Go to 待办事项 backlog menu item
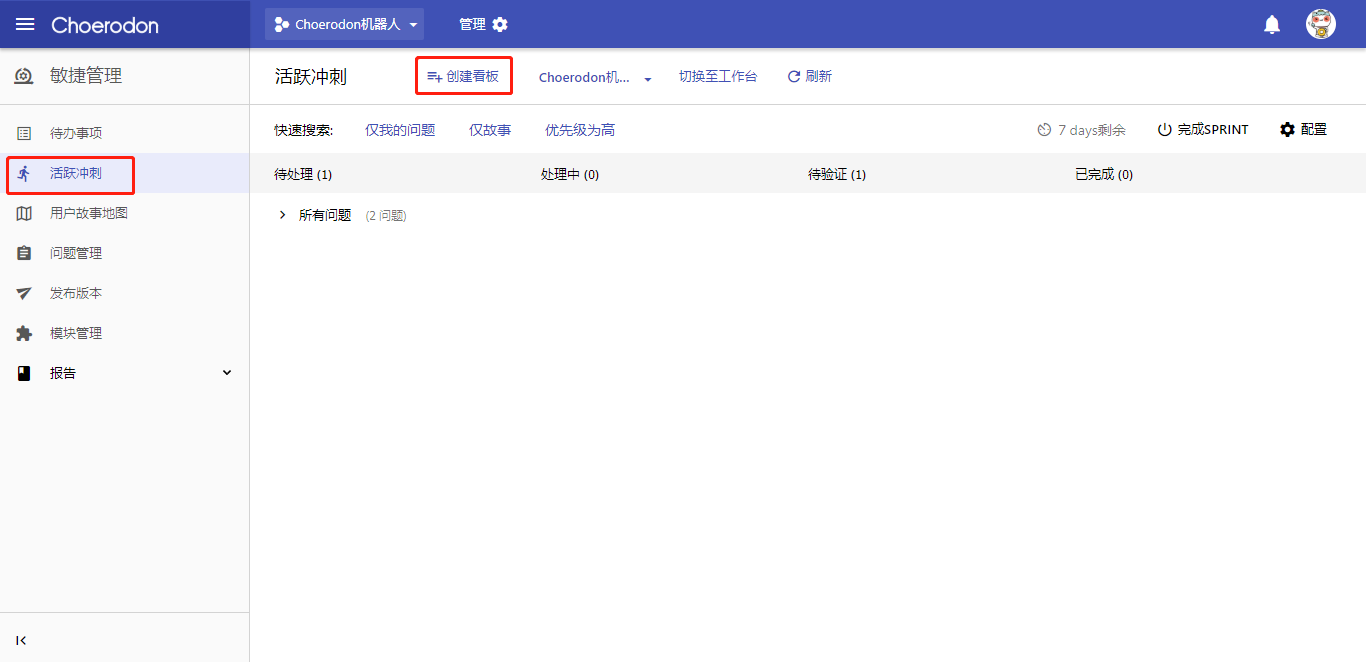Viewport: 1366px width, 662px height. click(76, 133)
